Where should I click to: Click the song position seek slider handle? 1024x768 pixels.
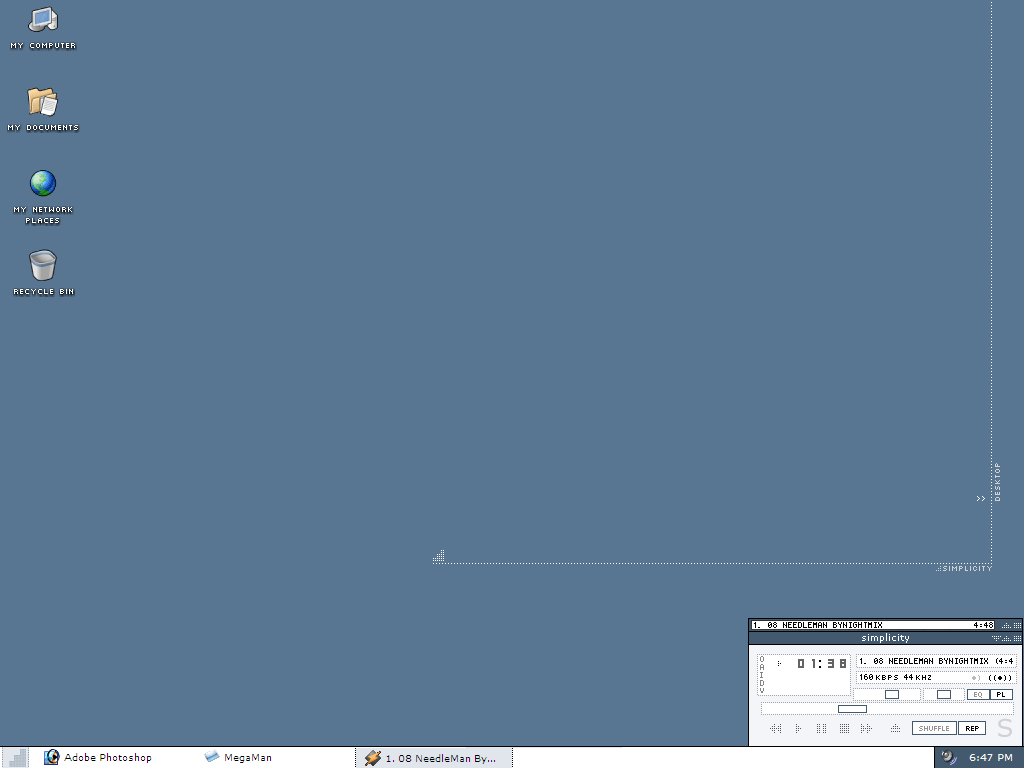point(852,709)
